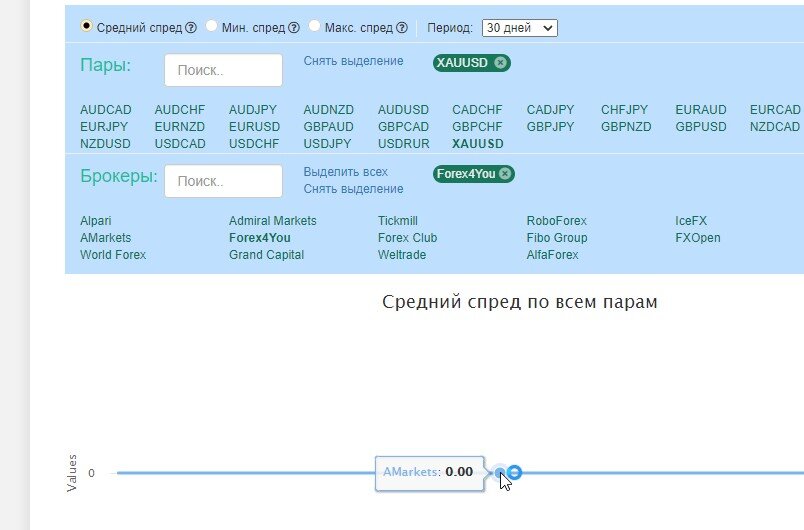Screen dimensions: 804x530
Task: Select the NZDCAD pair
Action: [x=774, y=127]
